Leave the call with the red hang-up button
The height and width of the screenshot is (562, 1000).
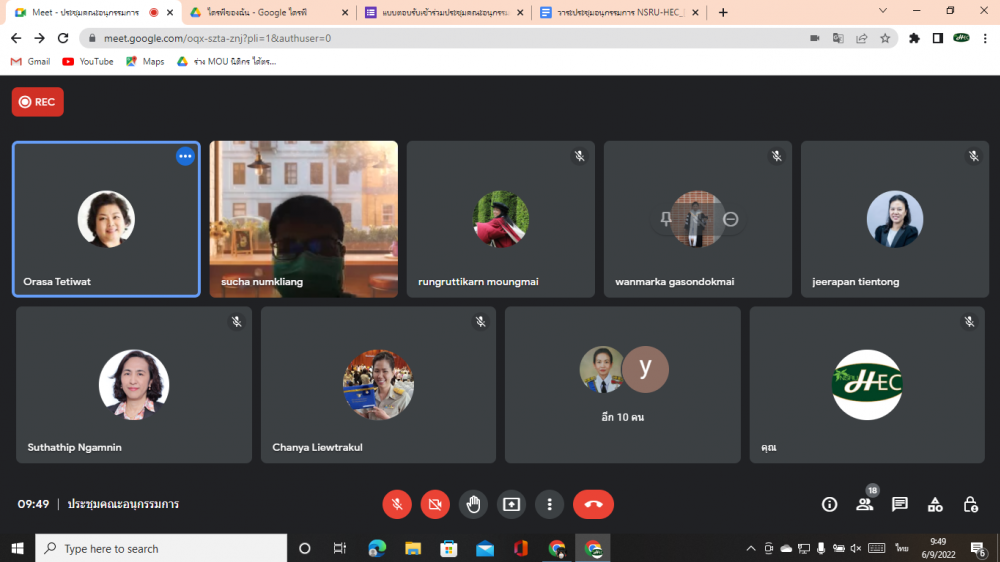(x=593, y=505)
